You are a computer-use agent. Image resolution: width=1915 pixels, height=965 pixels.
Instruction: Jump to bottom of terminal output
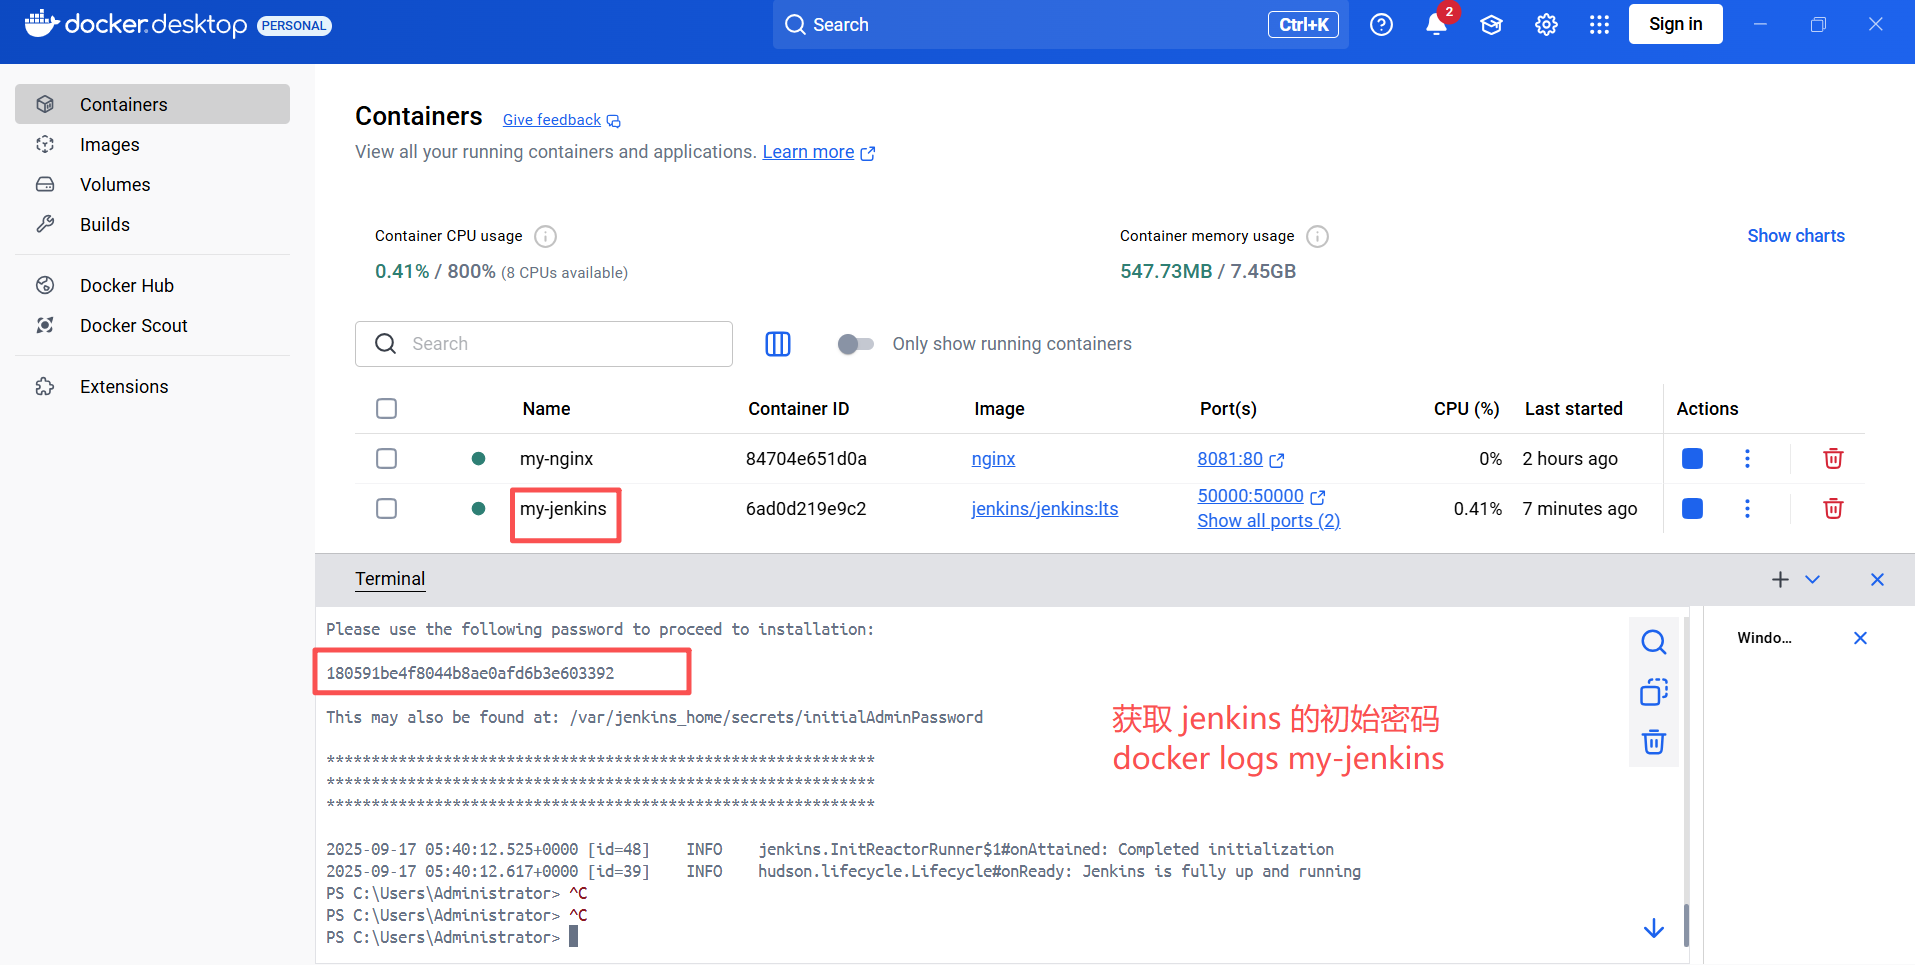click(1654, 928)
